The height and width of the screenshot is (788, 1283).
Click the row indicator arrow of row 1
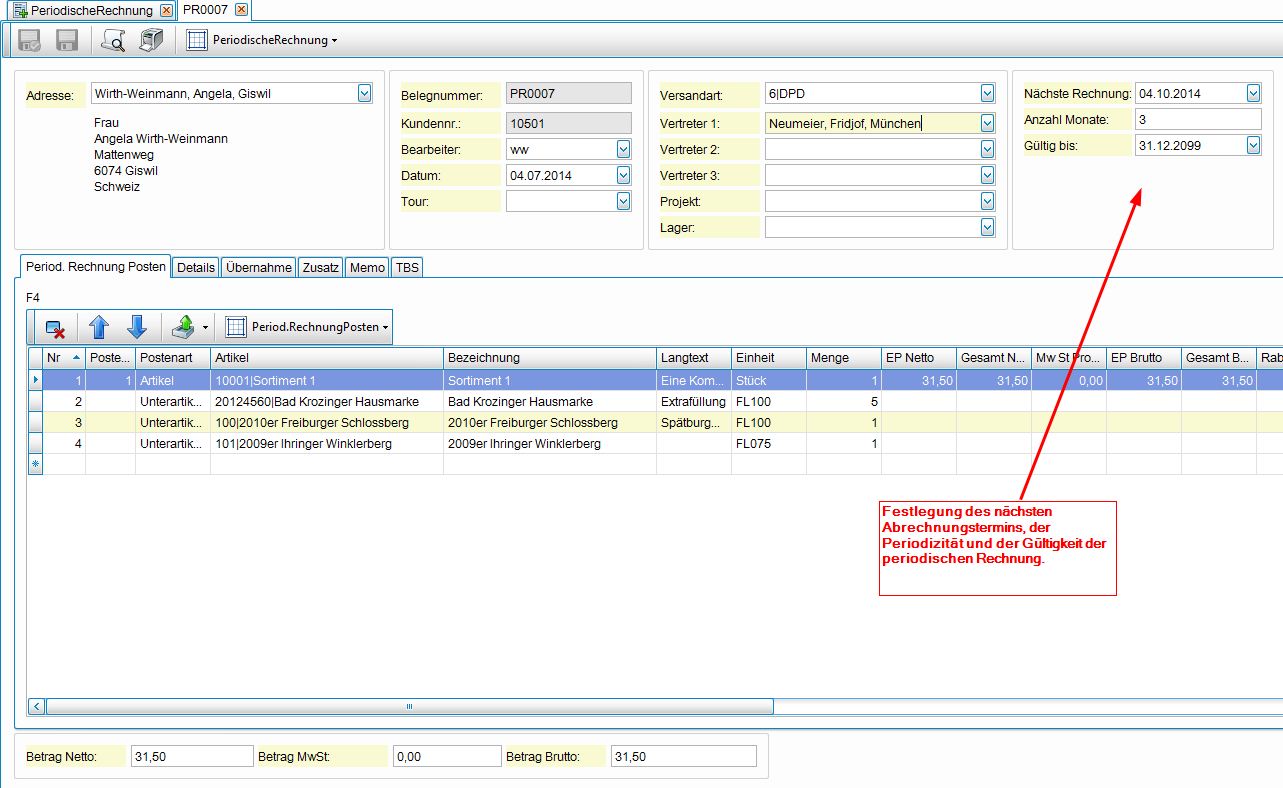35,380
